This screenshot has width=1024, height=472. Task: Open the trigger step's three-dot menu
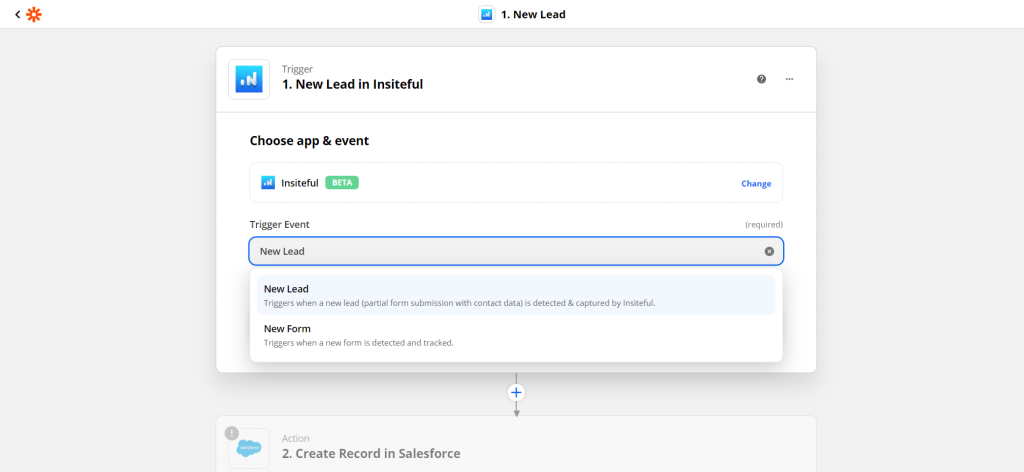pos(790,79)
